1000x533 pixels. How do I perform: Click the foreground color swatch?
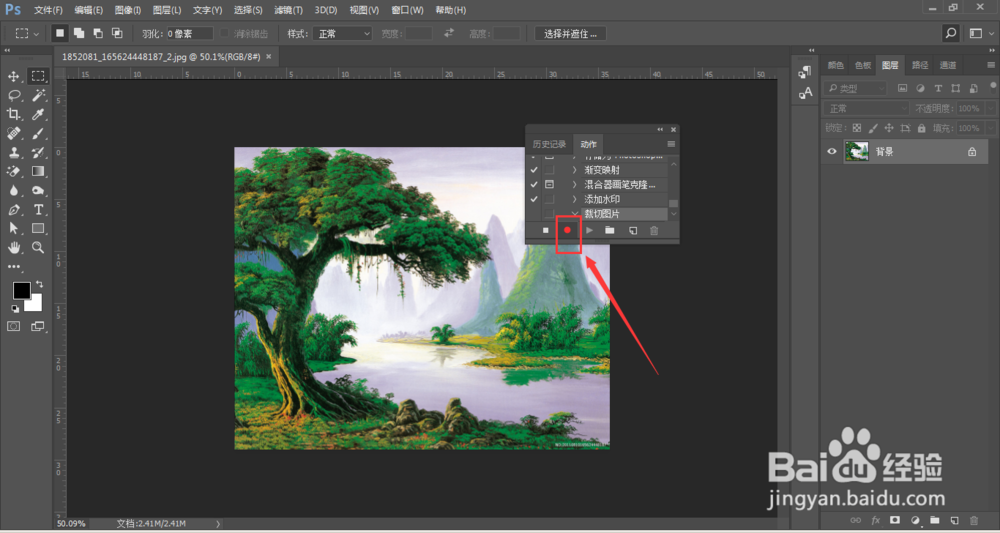click(x=22, y=291)
